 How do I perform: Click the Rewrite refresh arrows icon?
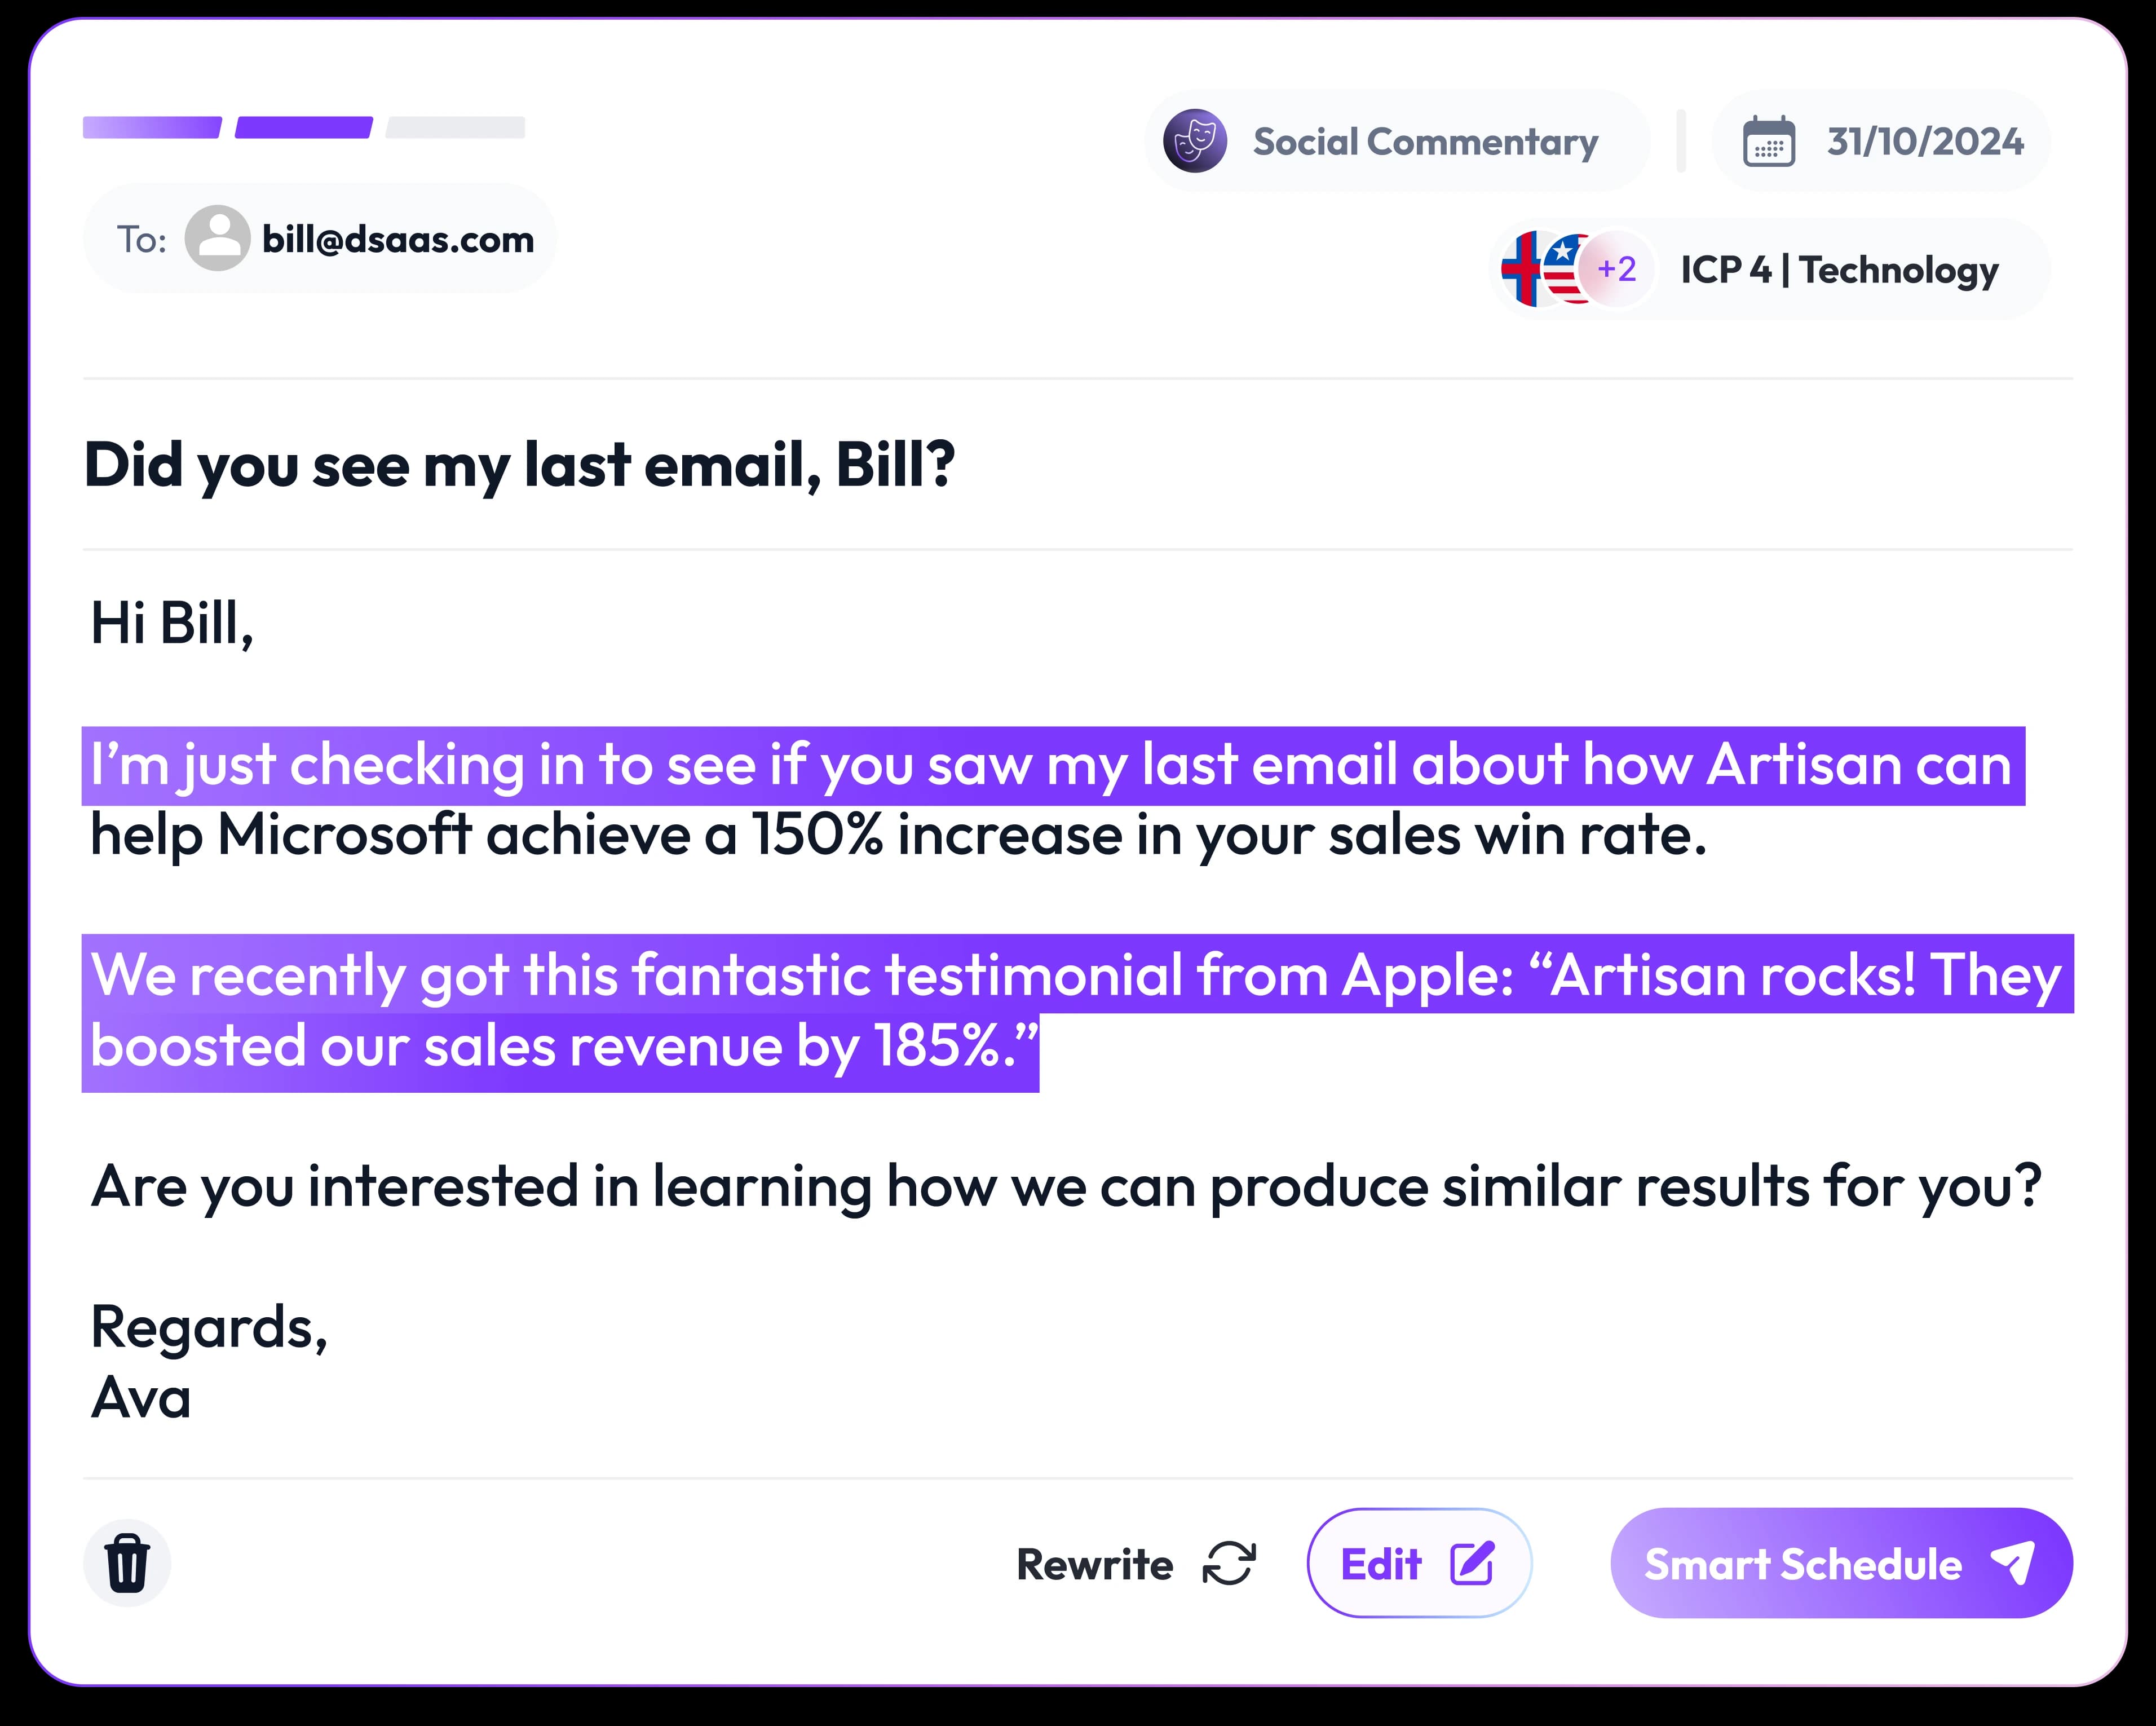(1229, 1564)
